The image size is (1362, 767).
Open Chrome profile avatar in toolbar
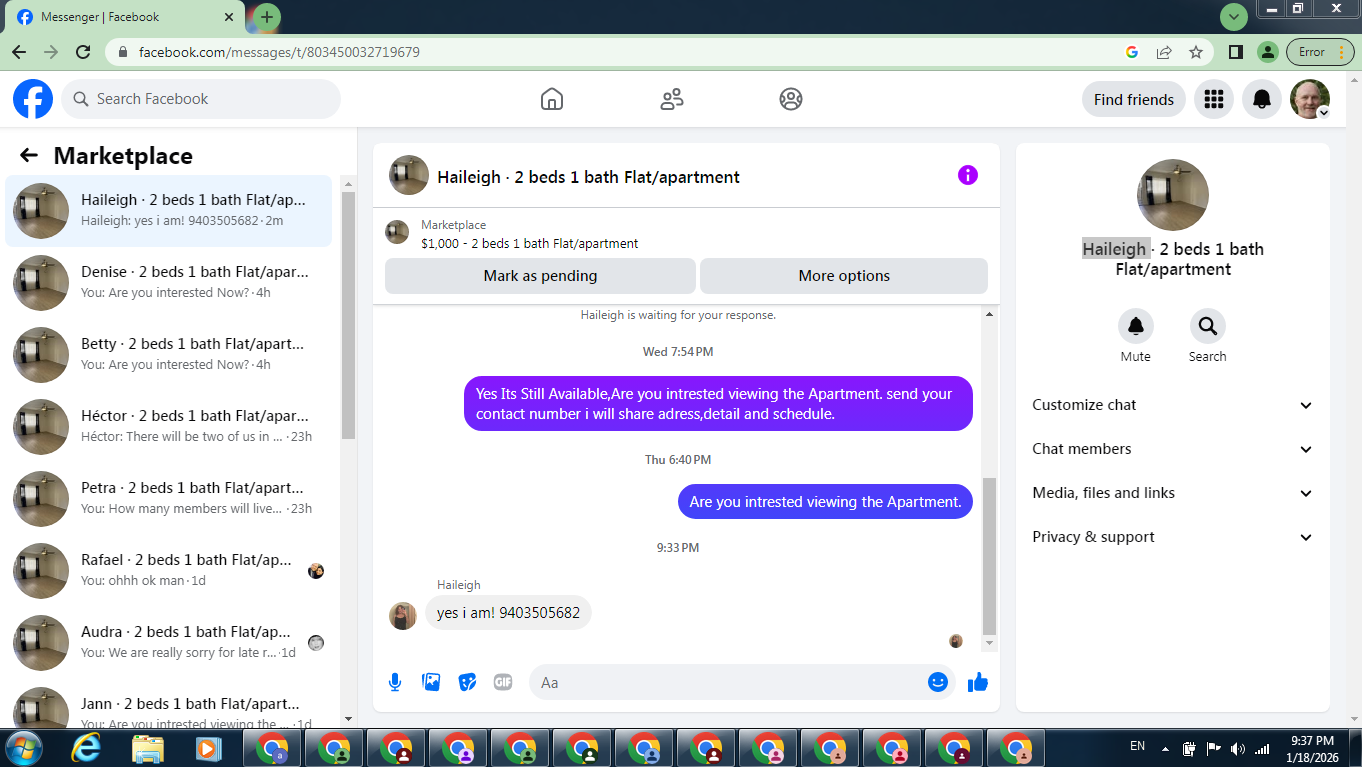tap(1267, 52)
